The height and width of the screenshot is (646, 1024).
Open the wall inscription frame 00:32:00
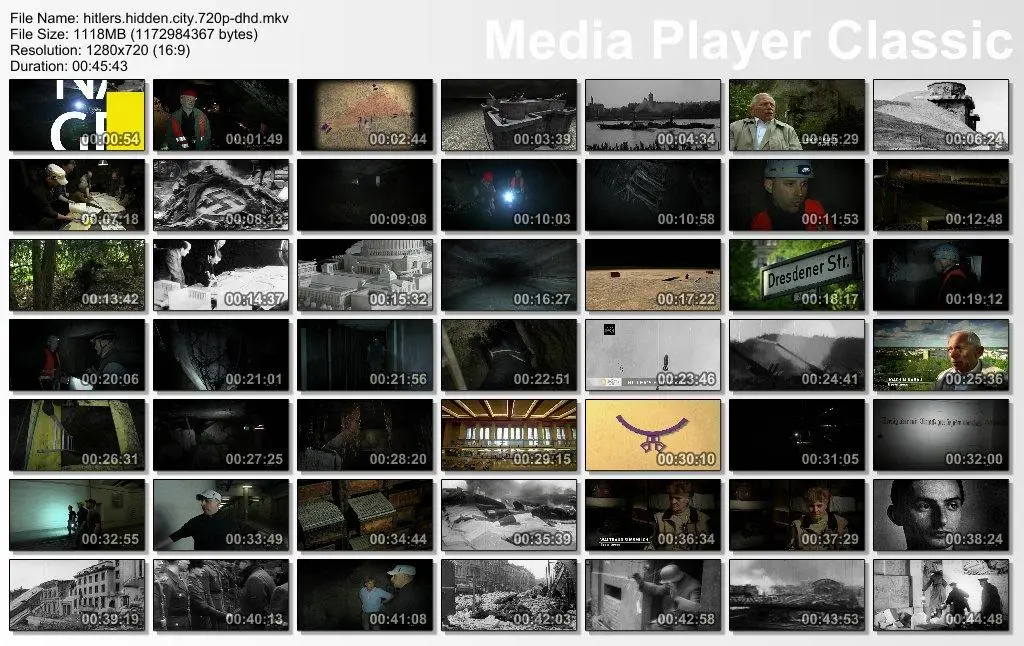pos(941,435)
